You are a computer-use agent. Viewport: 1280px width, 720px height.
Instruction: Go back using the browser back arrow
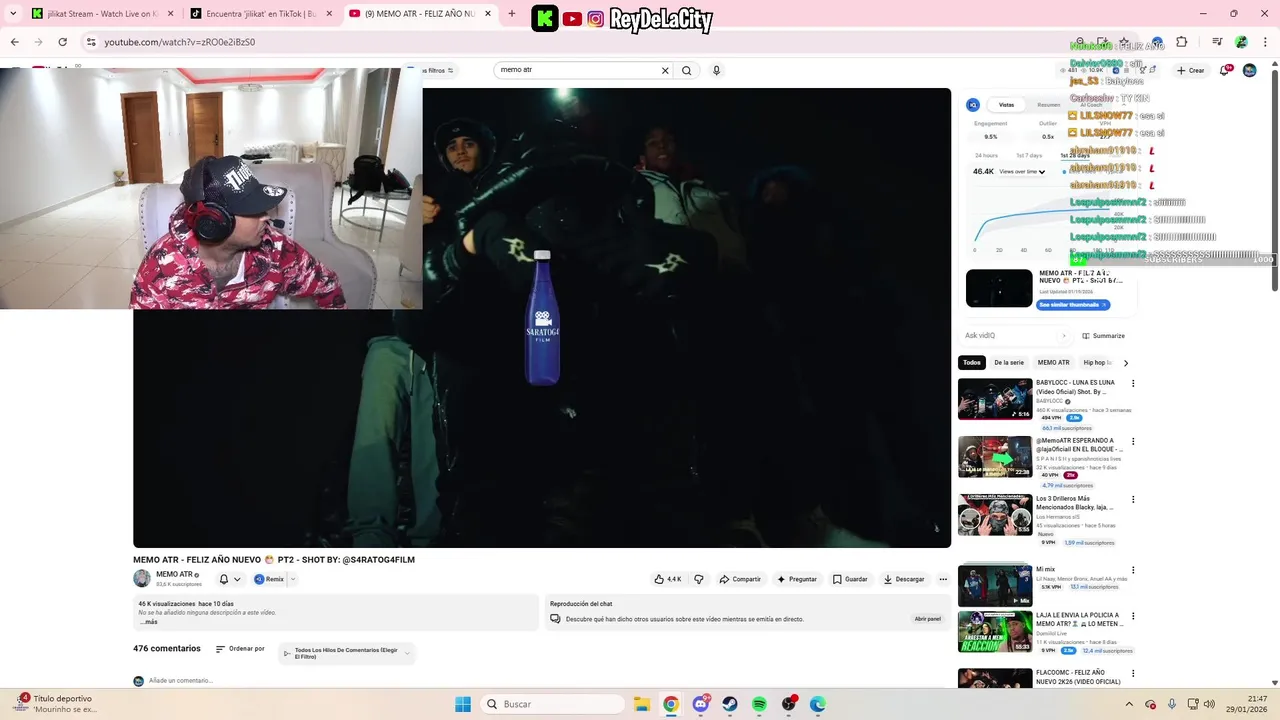[x=15, y=42]
